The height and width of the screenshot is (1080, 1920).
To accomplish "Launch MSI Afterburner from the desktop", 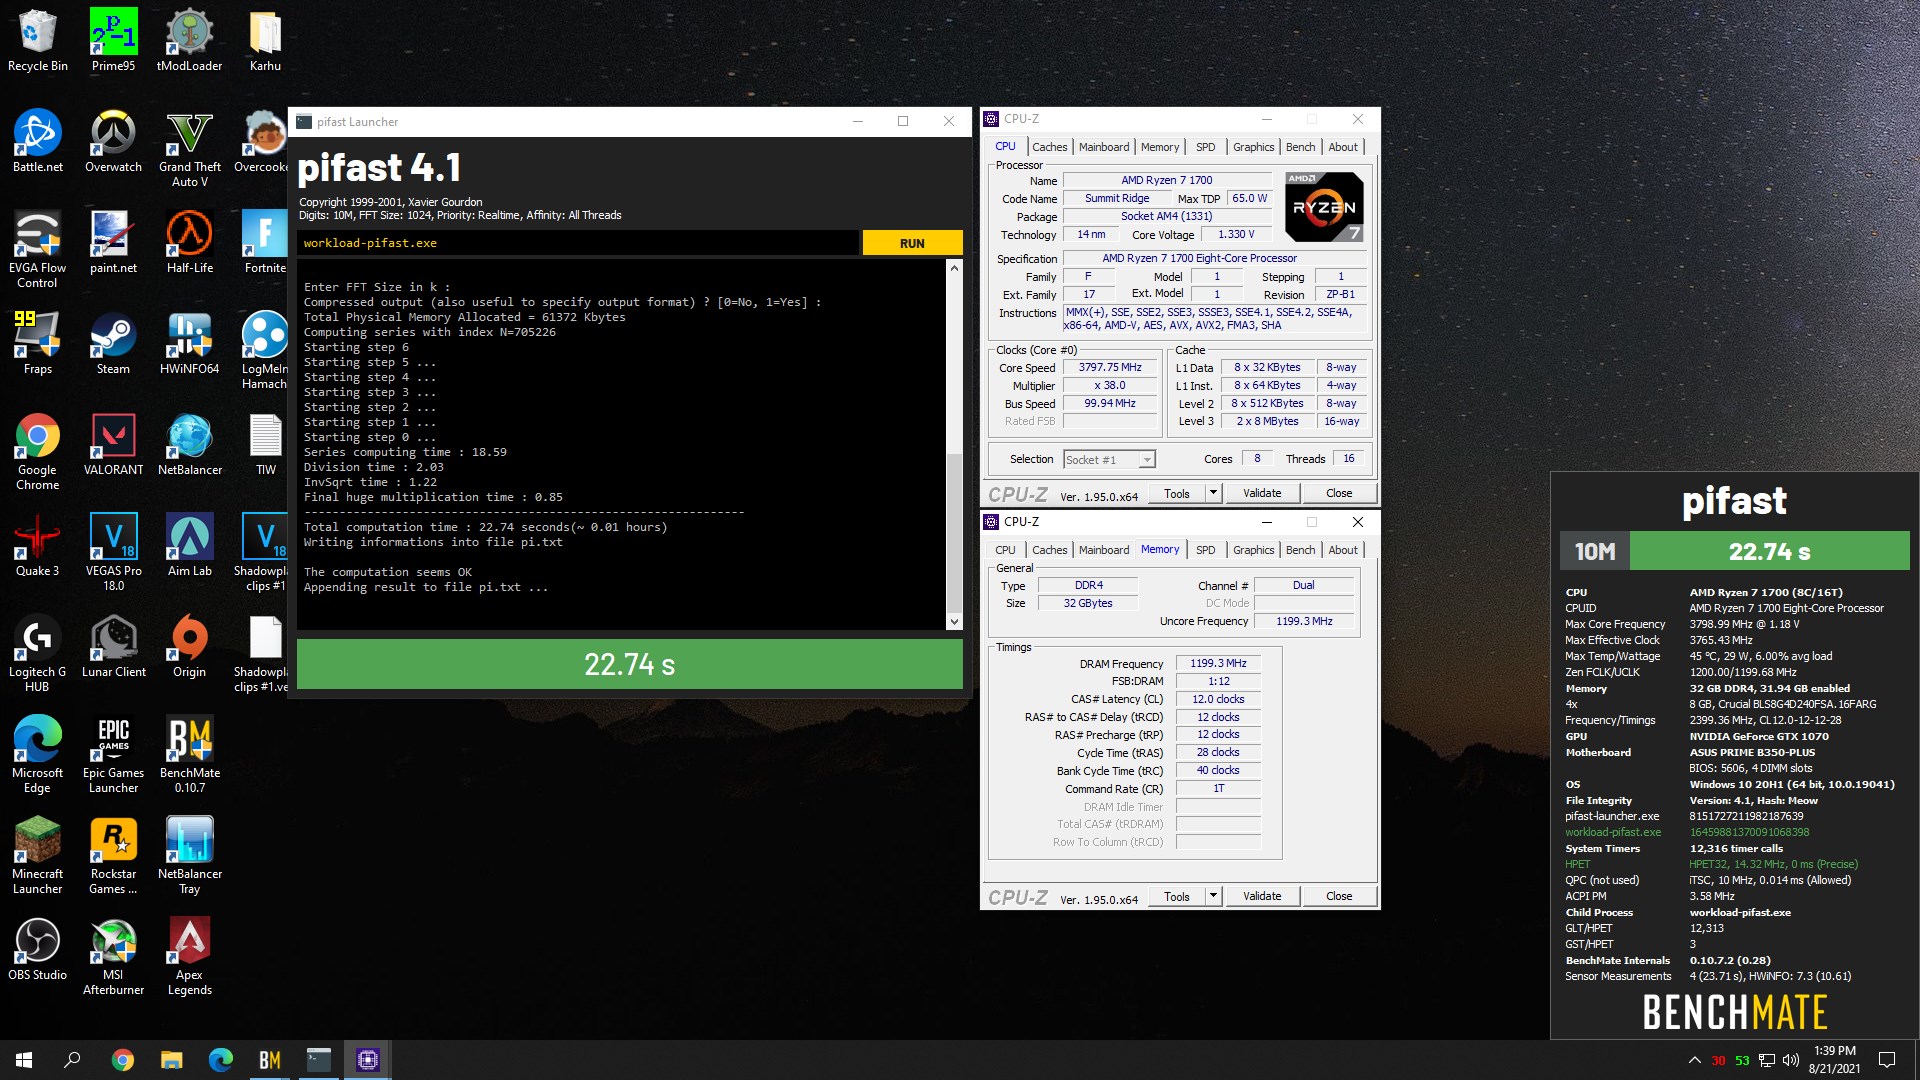I will [113, 957].
